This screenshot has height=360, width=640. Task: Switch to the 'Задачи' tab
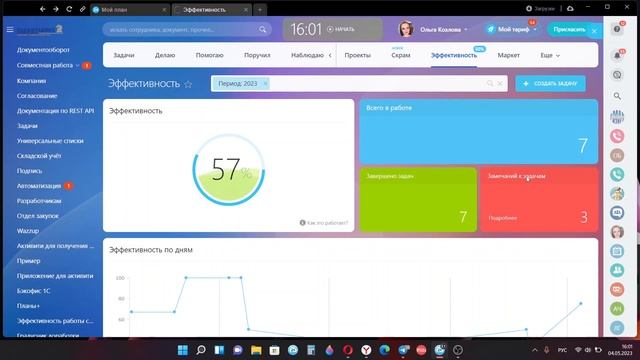tap(124, 55)
